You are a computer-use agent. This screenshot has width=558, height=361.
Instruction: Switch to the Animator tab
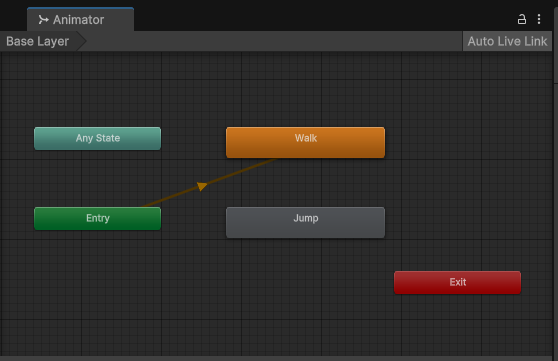(x=80, y=19)
